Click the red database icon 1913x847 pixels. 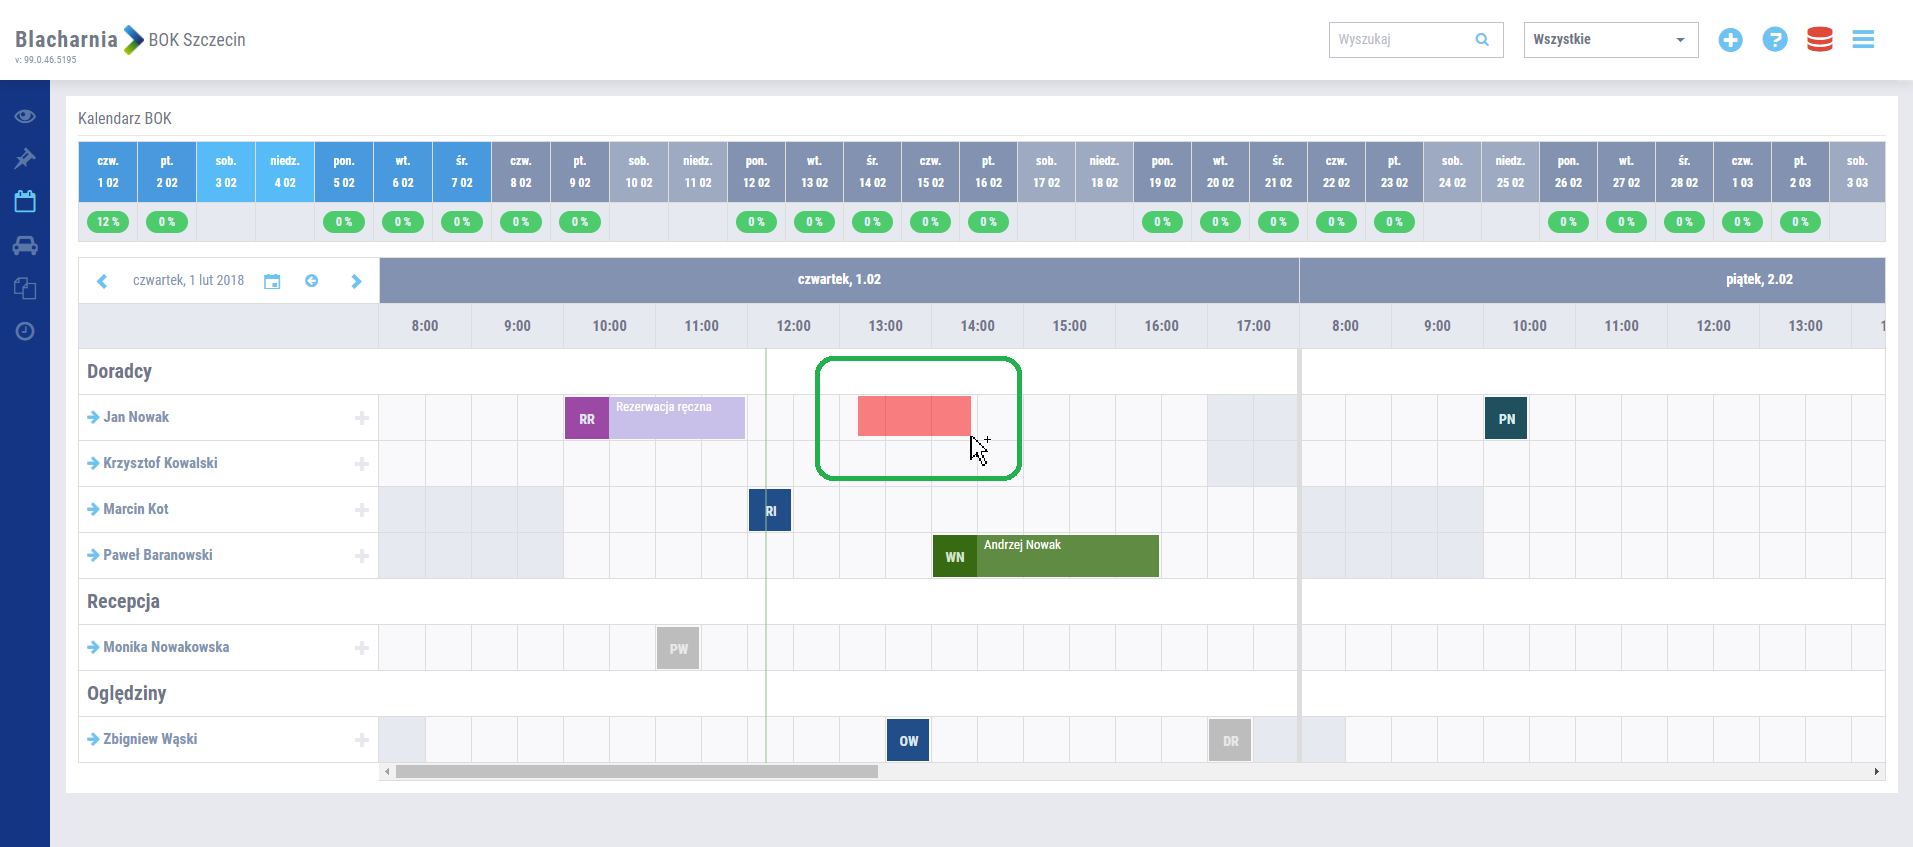[1819, 40]
